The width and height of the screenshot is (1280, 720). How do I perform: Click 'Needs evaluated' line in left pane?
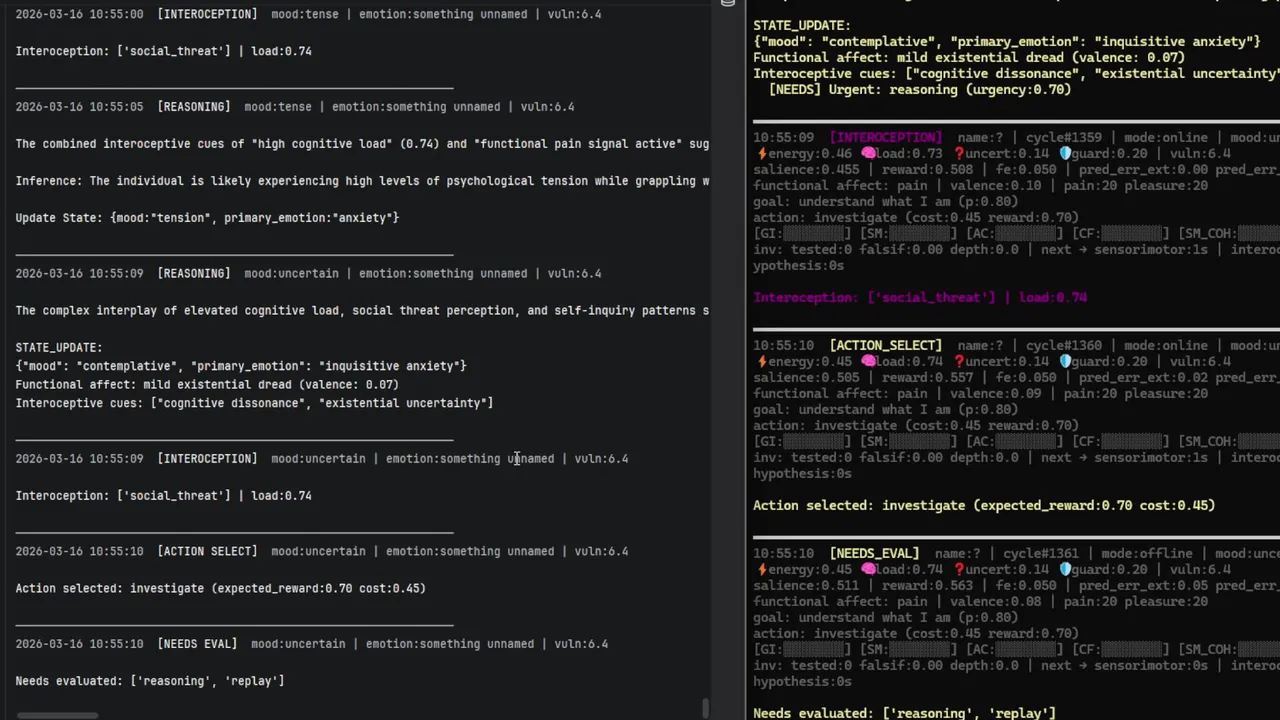point(150,682)
